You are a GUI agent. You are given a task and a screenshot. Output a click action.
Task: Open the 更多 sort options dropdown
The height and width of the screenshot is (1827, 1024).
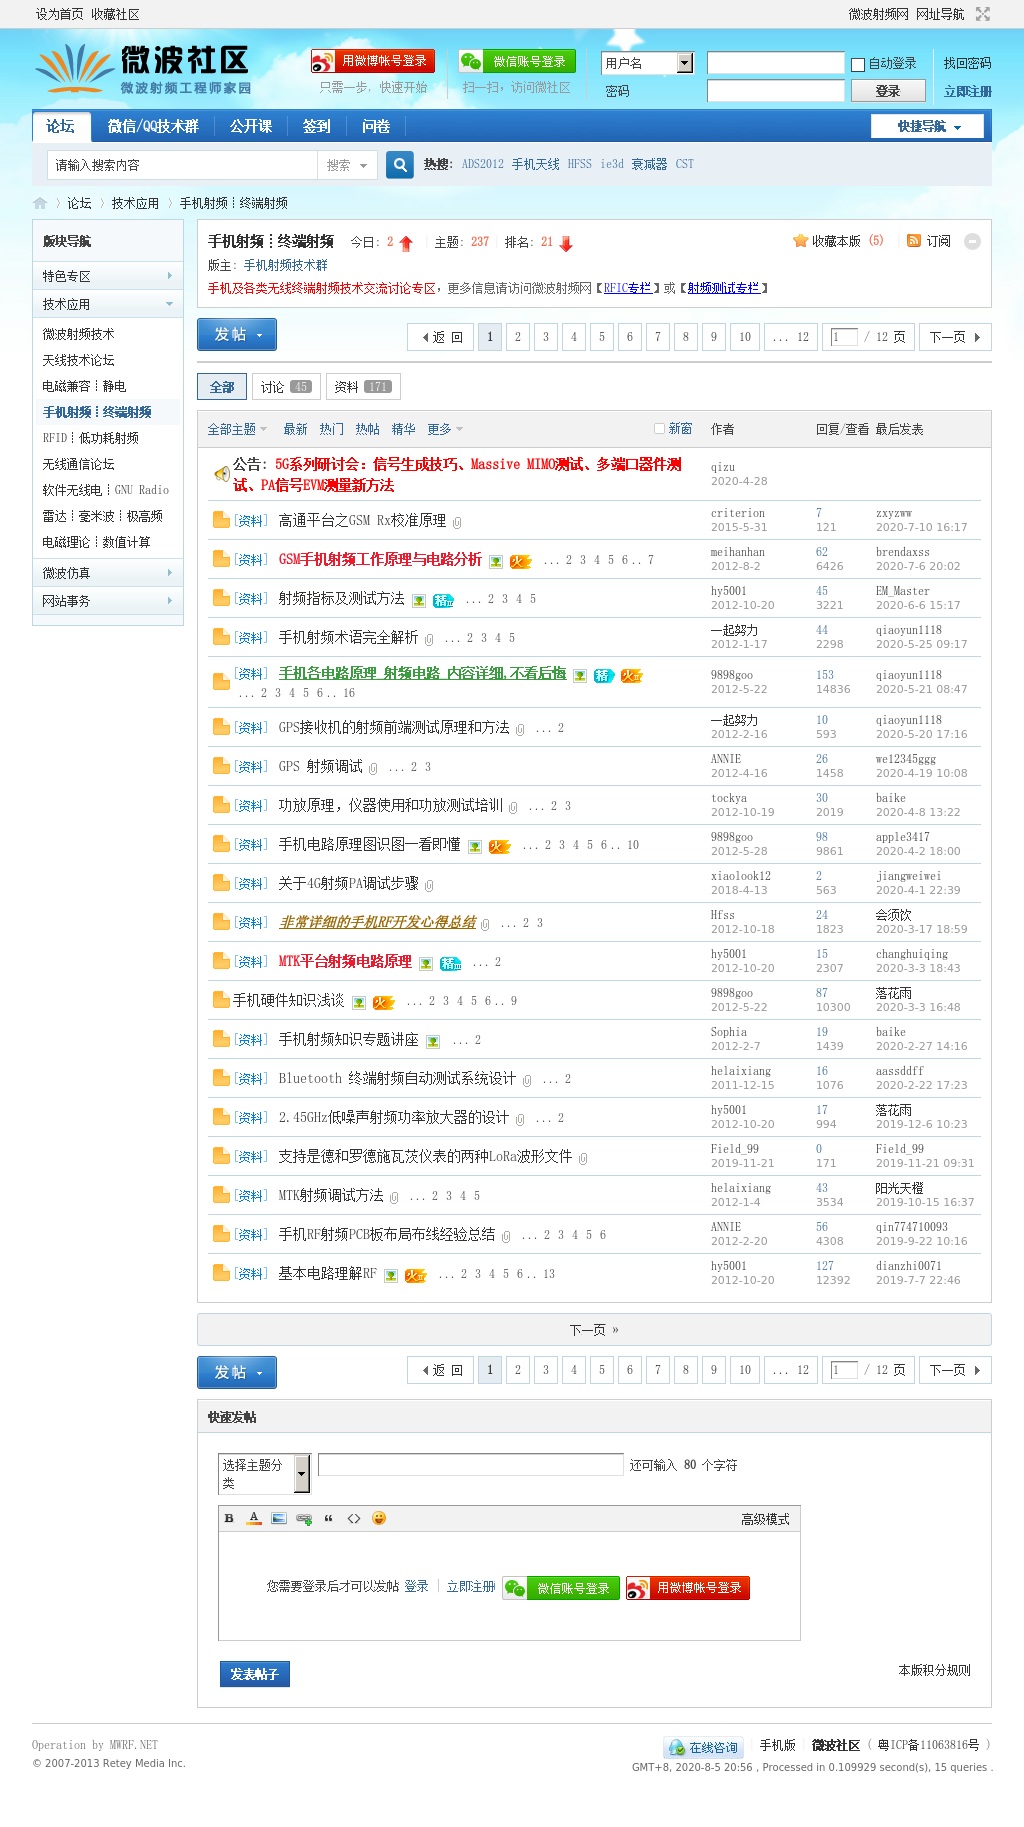pyautogui.click(x=445, y=429)
